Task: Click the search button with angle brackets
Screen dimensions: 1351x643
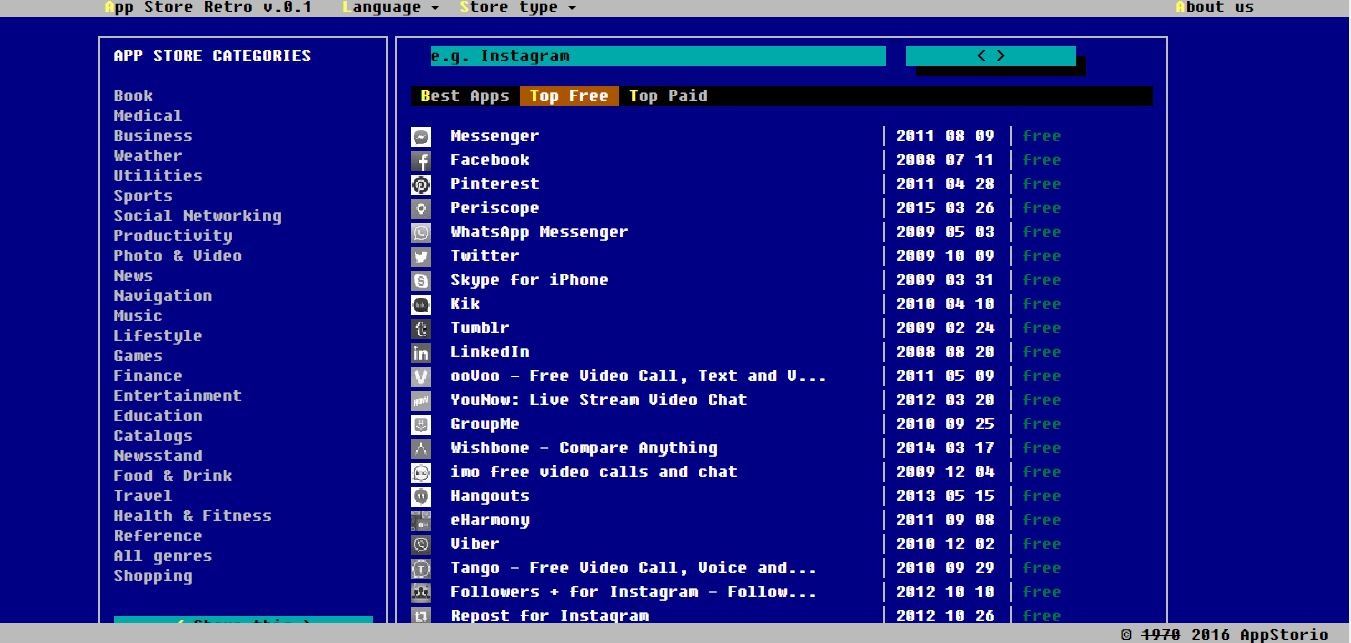Action: coord(991,56)
